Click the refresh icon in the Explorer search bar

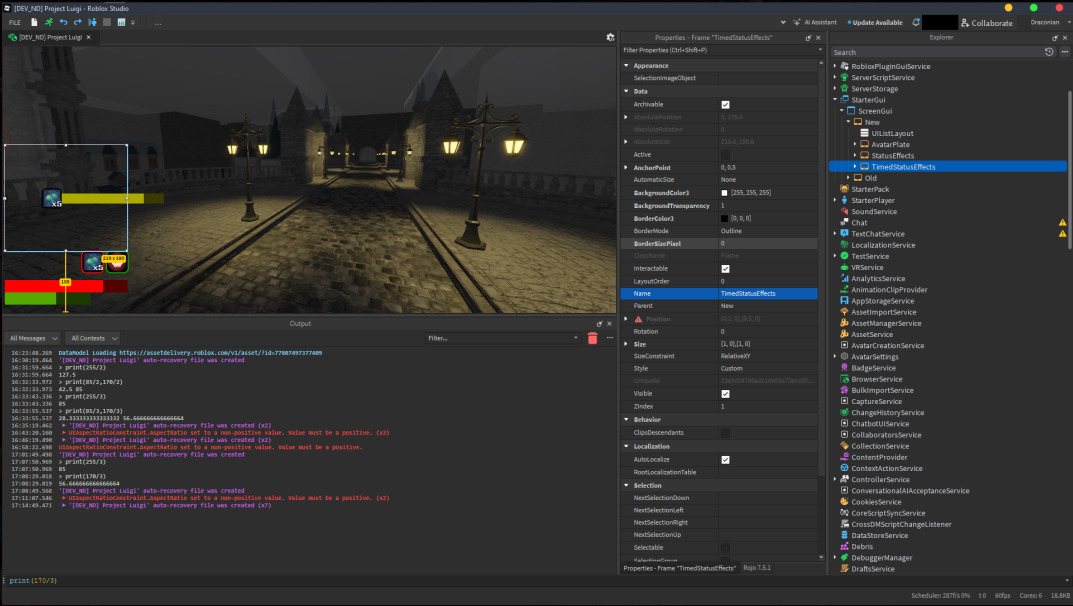pos(1048,51)
